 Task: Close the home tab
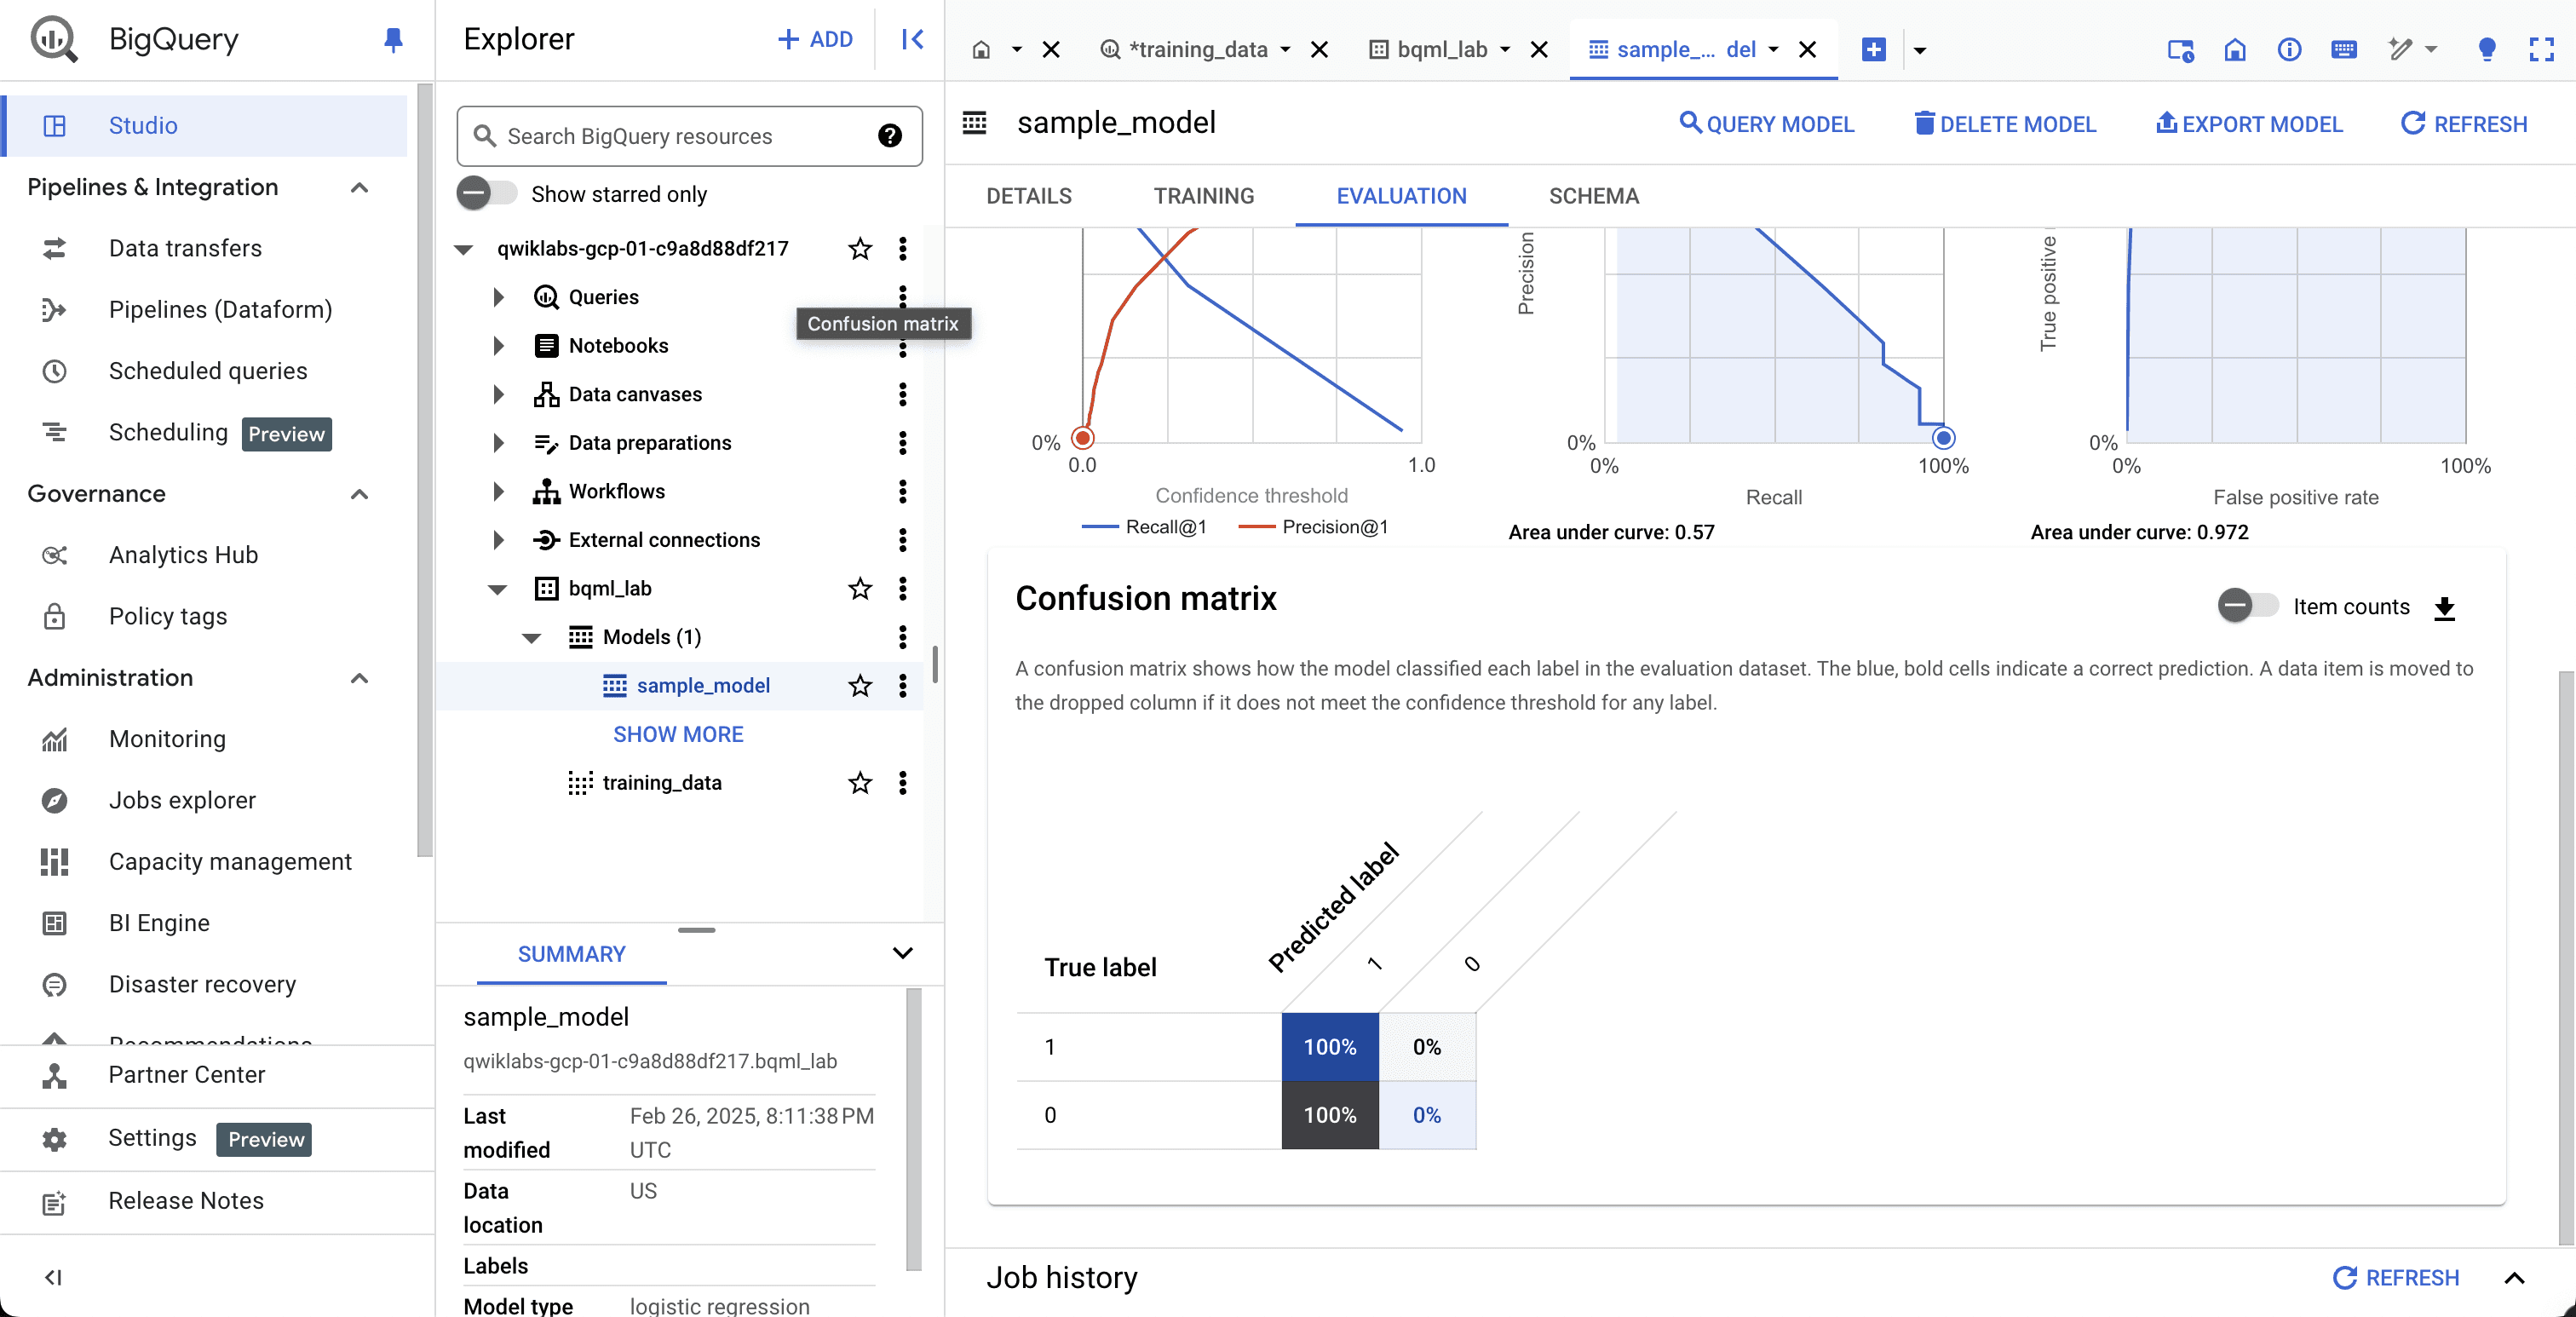pyautogui.click(x=1051, y=49)
